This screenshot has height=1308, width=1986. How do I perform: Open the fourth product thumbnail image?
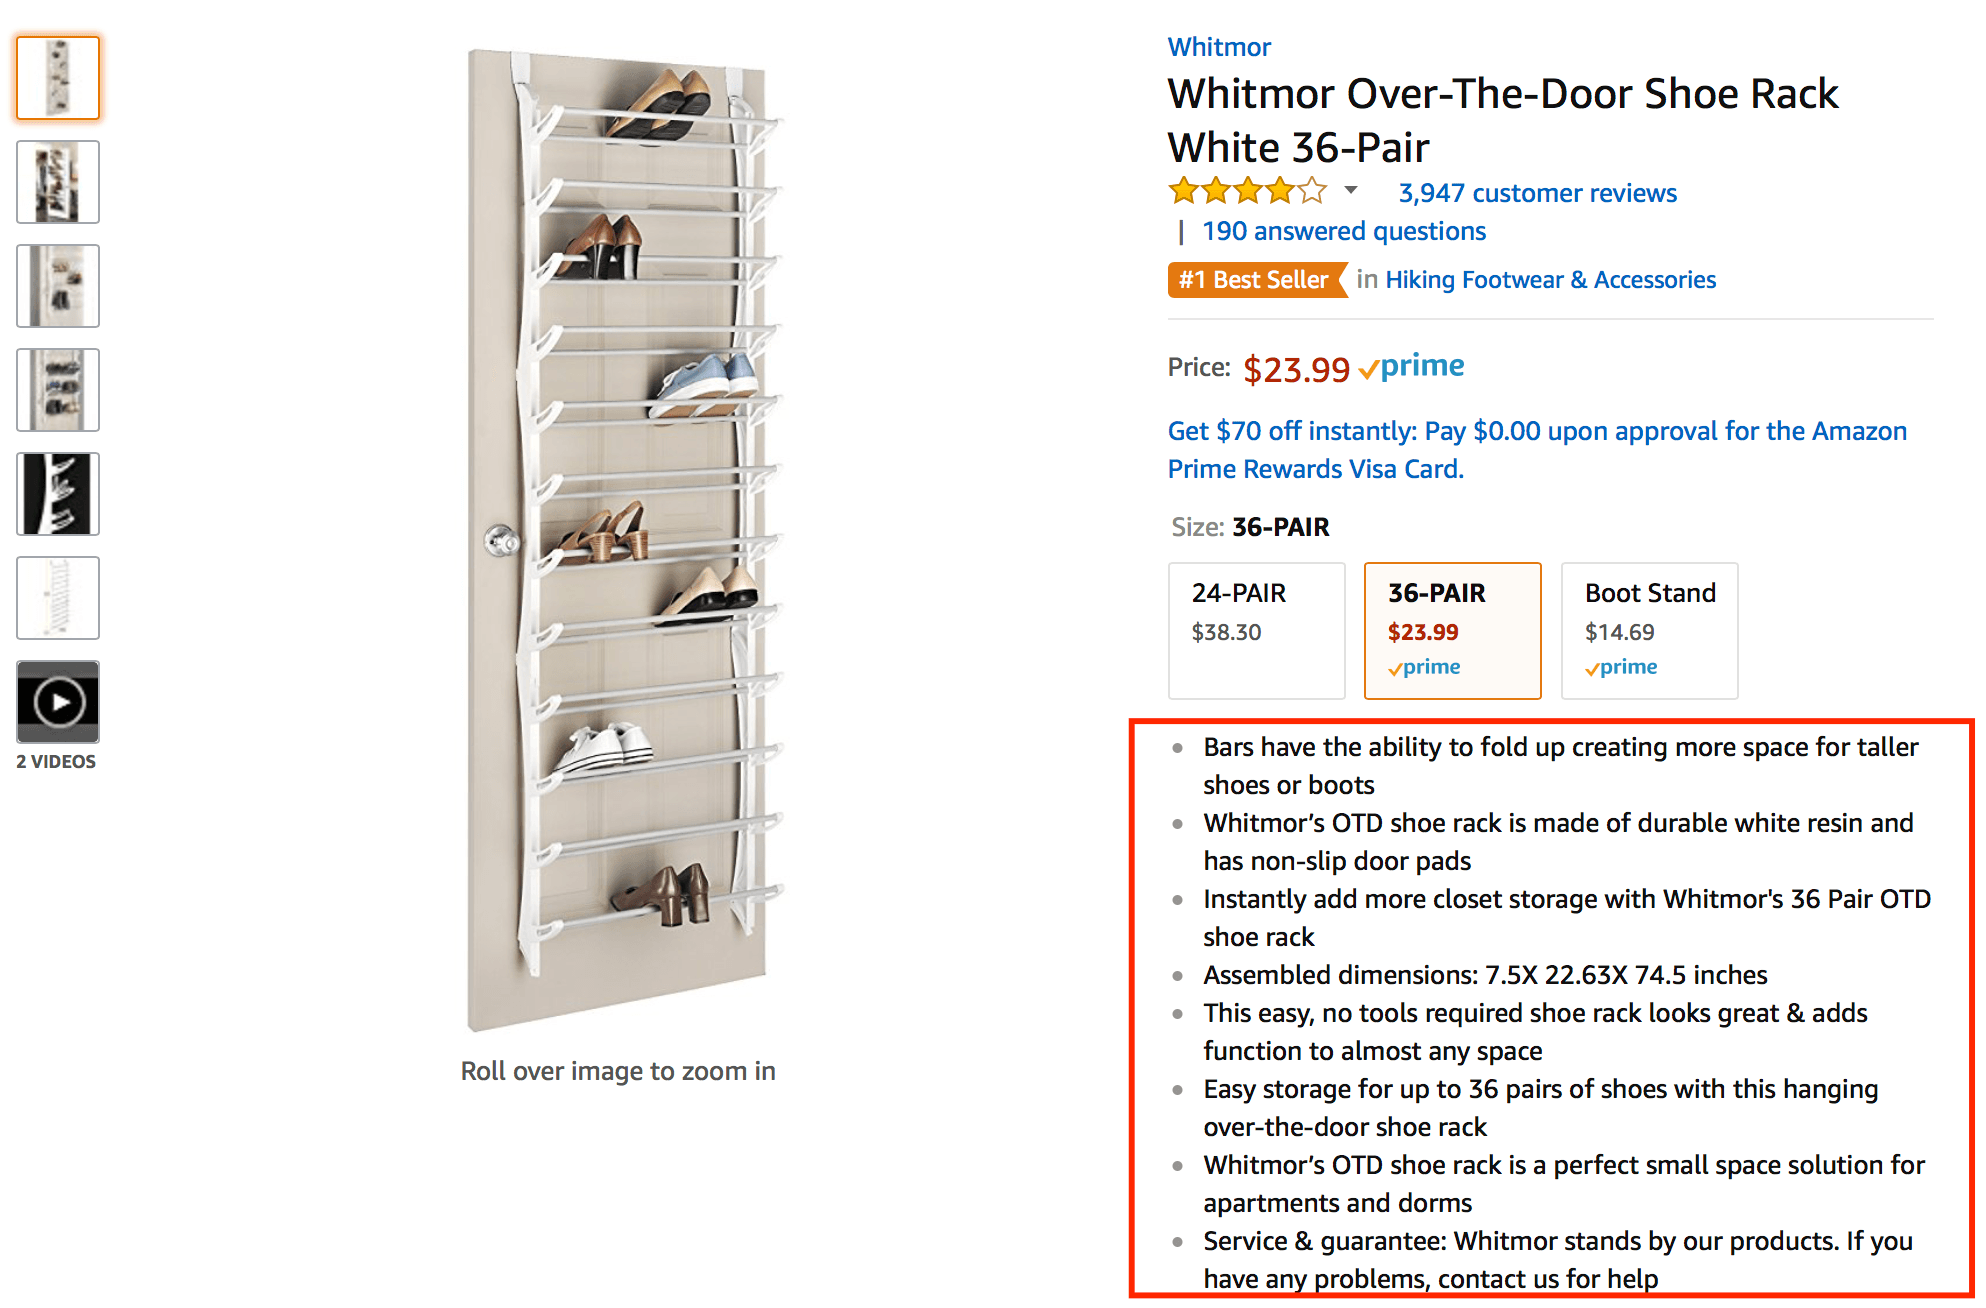(58, 390)
